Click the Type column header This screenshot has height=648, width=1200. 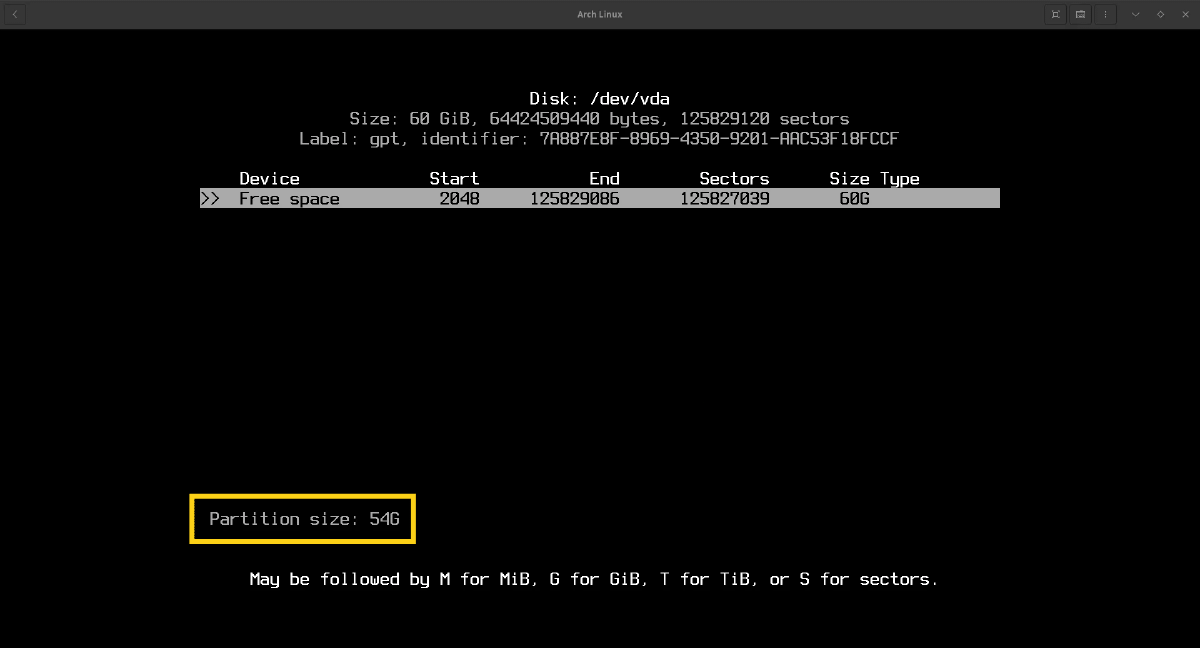click(x=899, y=179)
